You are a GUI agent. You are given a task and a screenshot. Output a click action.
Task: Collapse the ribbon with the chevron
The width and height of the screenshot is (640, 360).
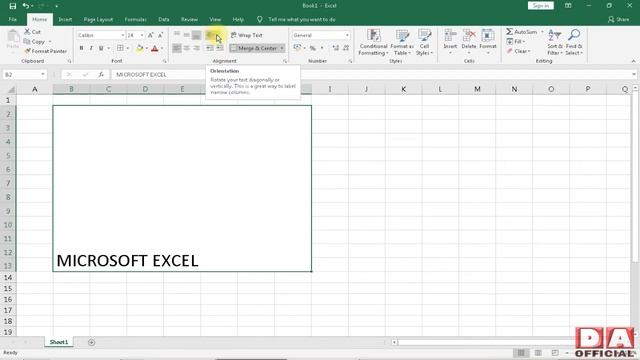tap(633, 61)
